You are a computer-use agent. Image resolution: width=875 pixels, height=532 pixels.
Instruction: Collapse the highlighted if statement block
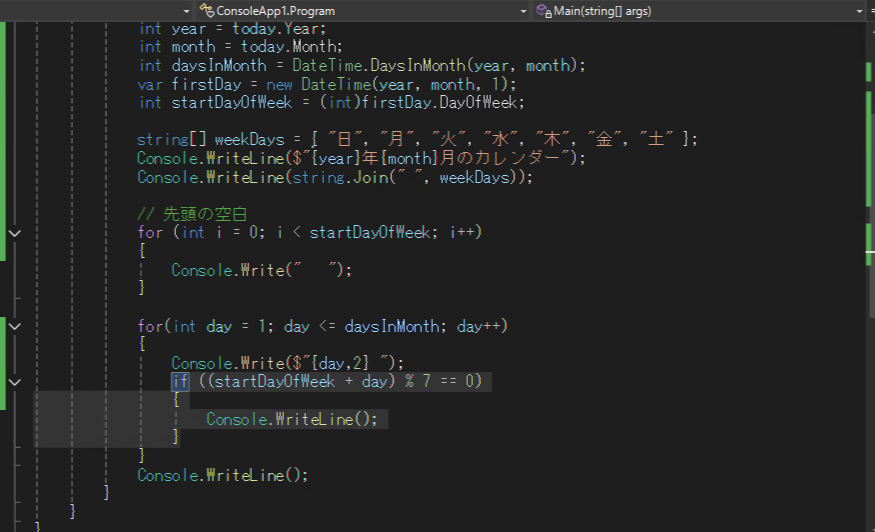tap(14, 382)
